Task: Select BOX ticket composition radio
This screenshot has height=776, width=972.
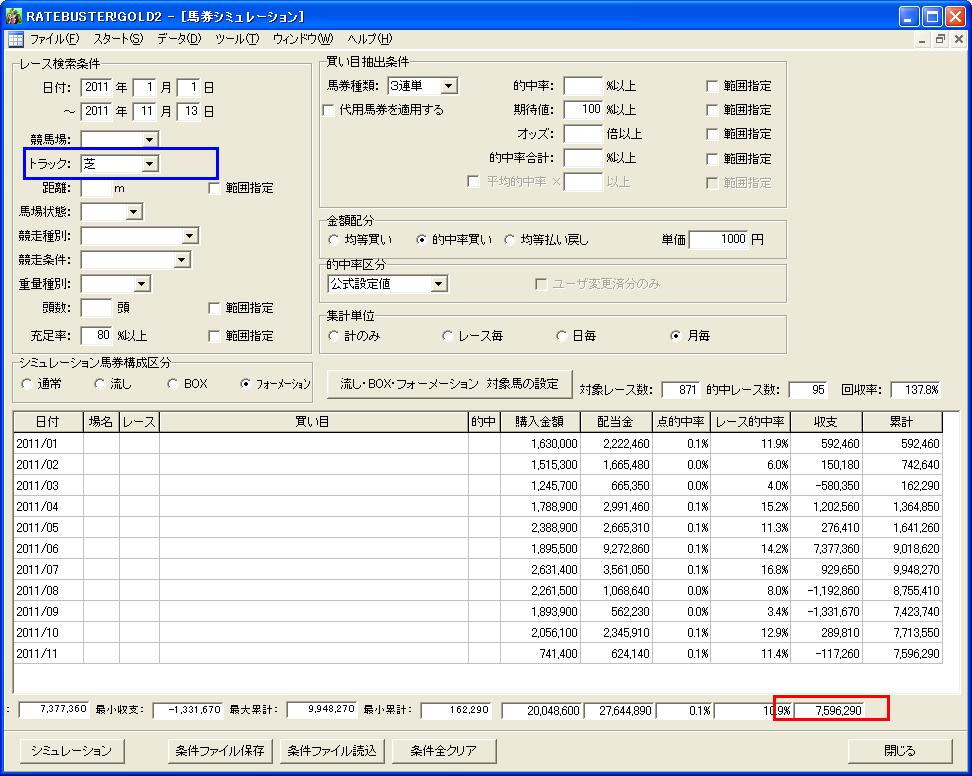Action: pos(173,384)
